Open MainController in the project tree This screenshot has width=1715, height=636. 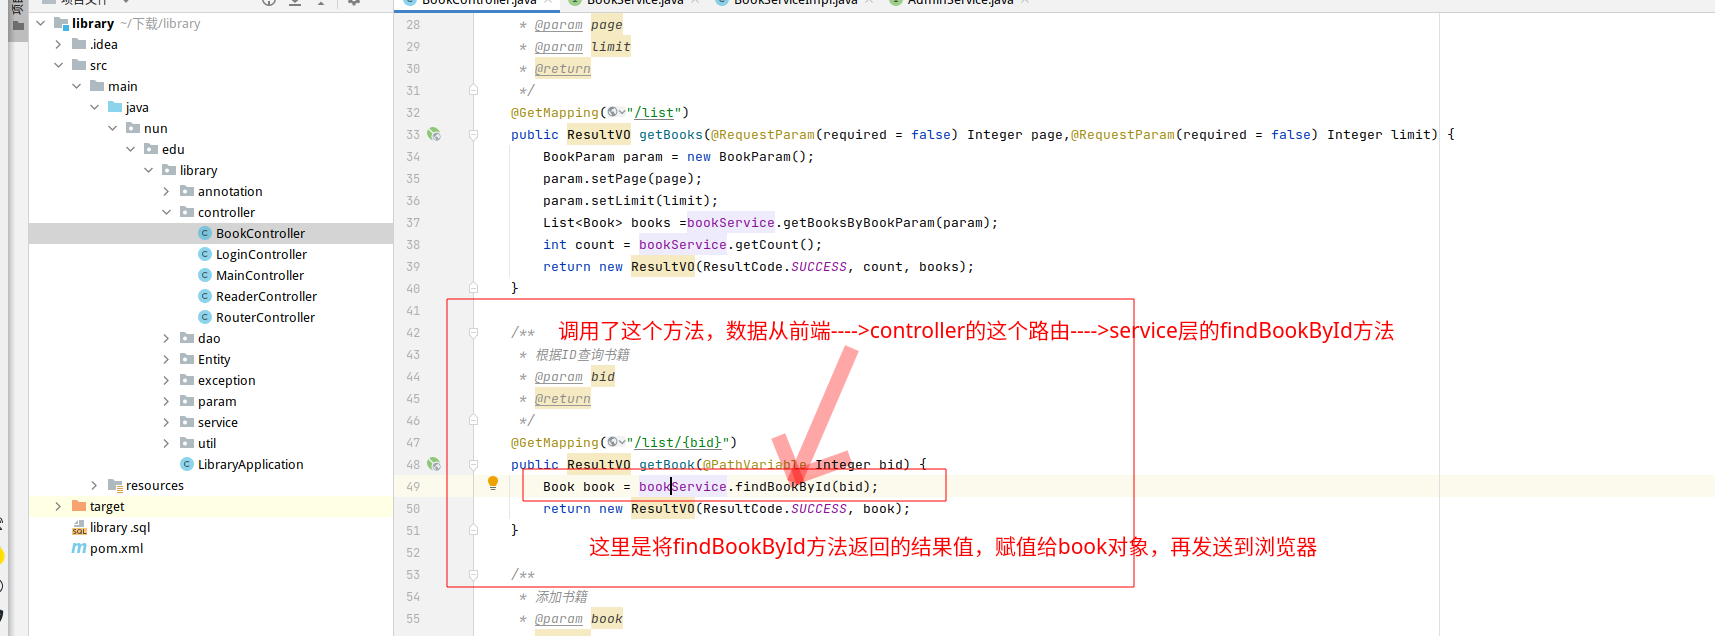pos(251,275)
